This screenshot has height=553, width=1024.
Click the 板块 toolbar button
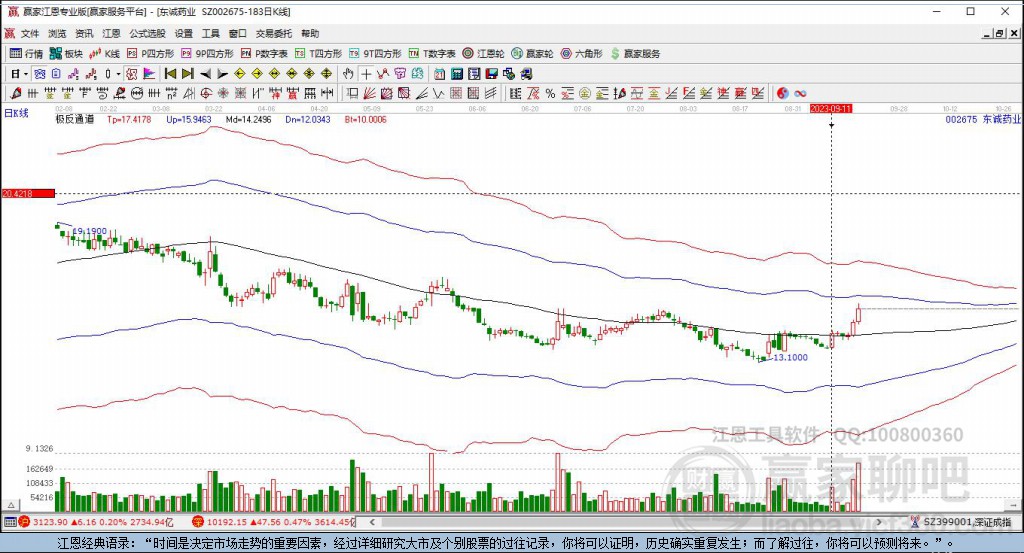coord(66,54)
